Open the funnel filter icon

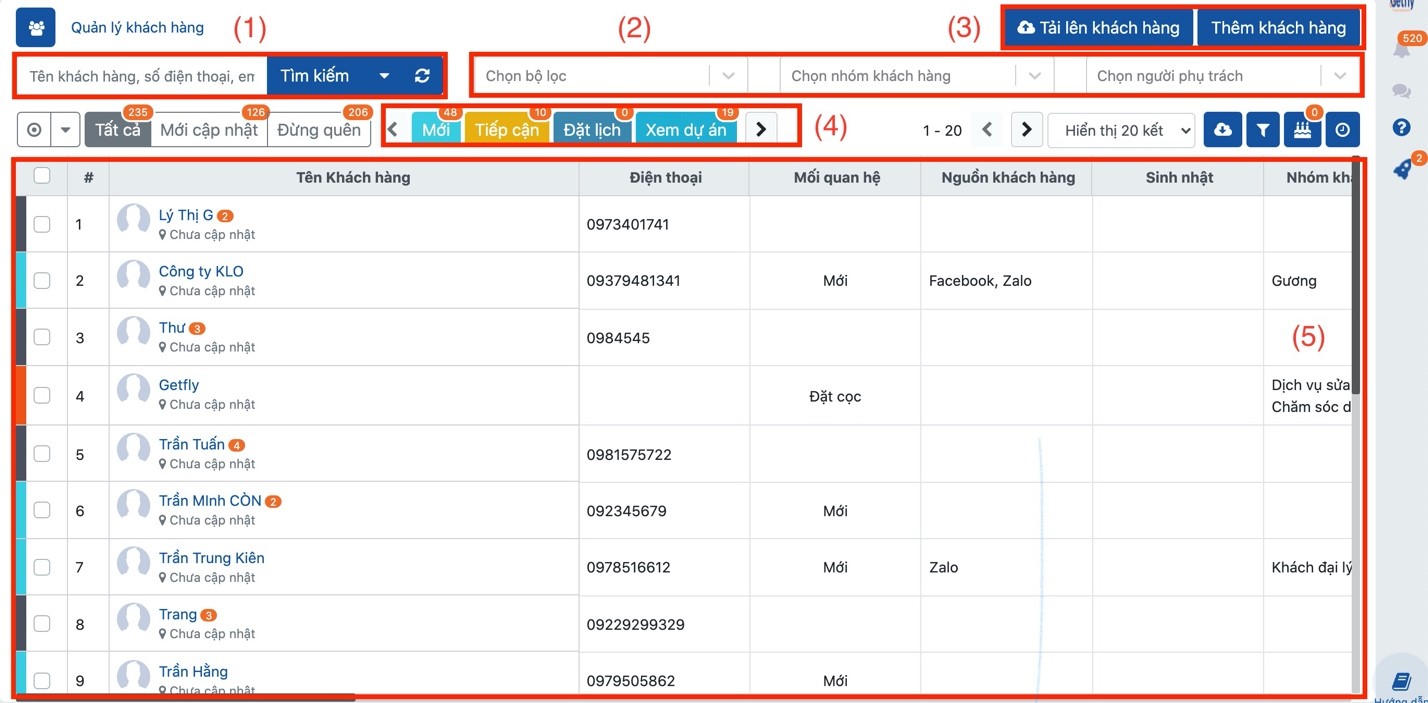coord(1263,130)
